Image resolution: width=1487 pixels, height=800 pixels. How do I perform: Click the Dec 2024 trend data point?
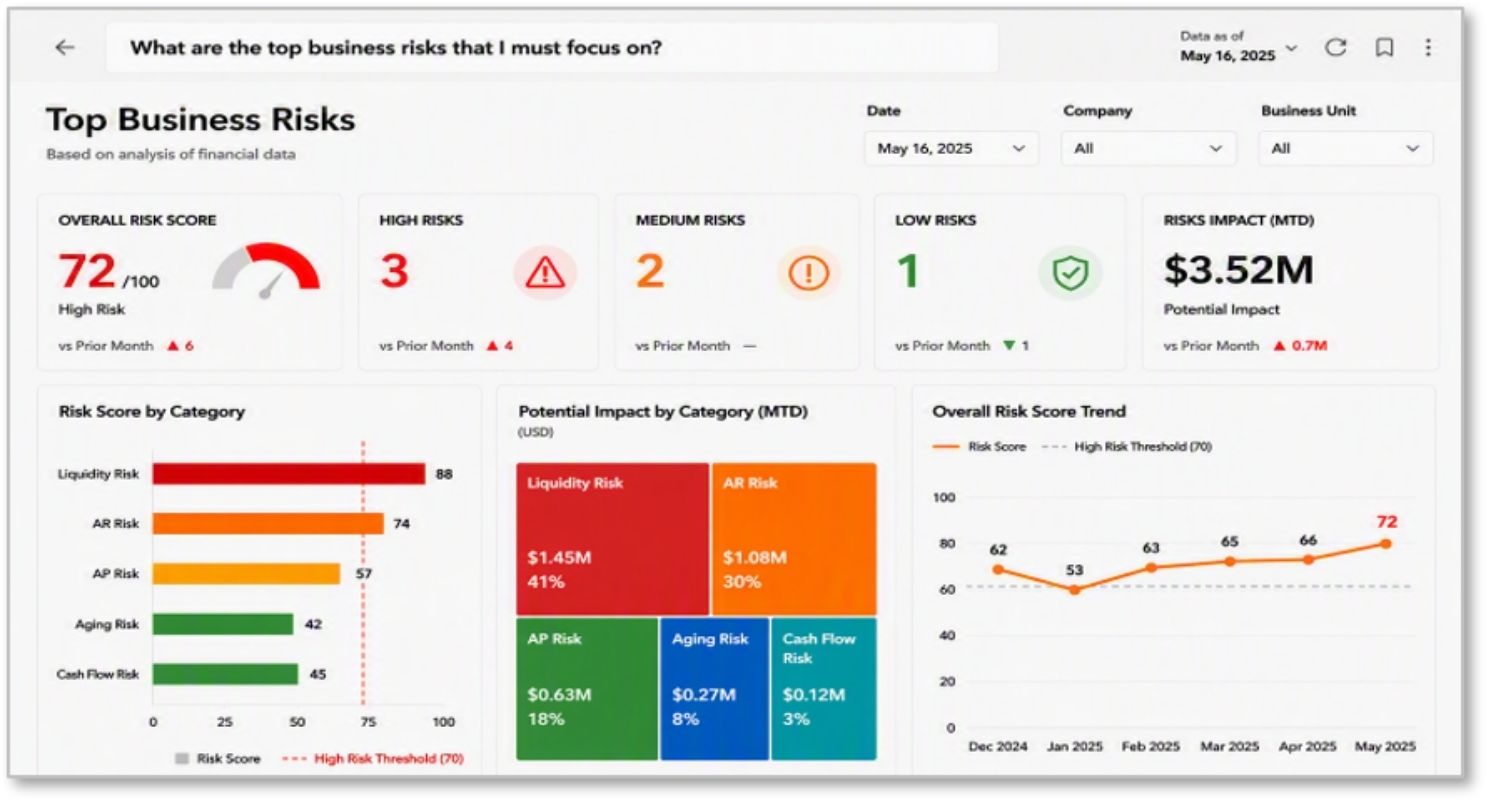(998, 569)
